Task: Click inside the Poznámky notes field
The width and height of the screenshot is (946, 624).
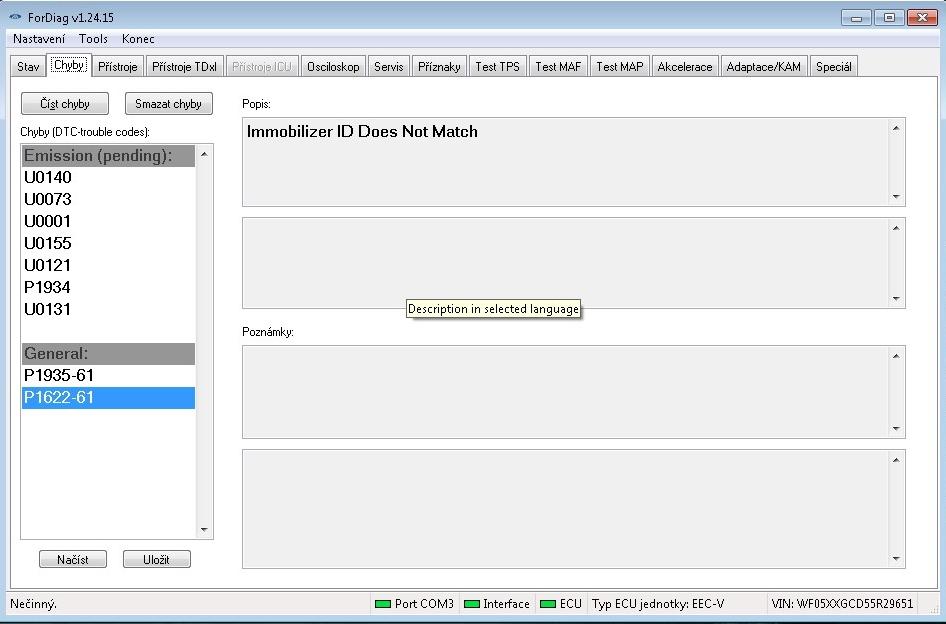Action: 565,391
